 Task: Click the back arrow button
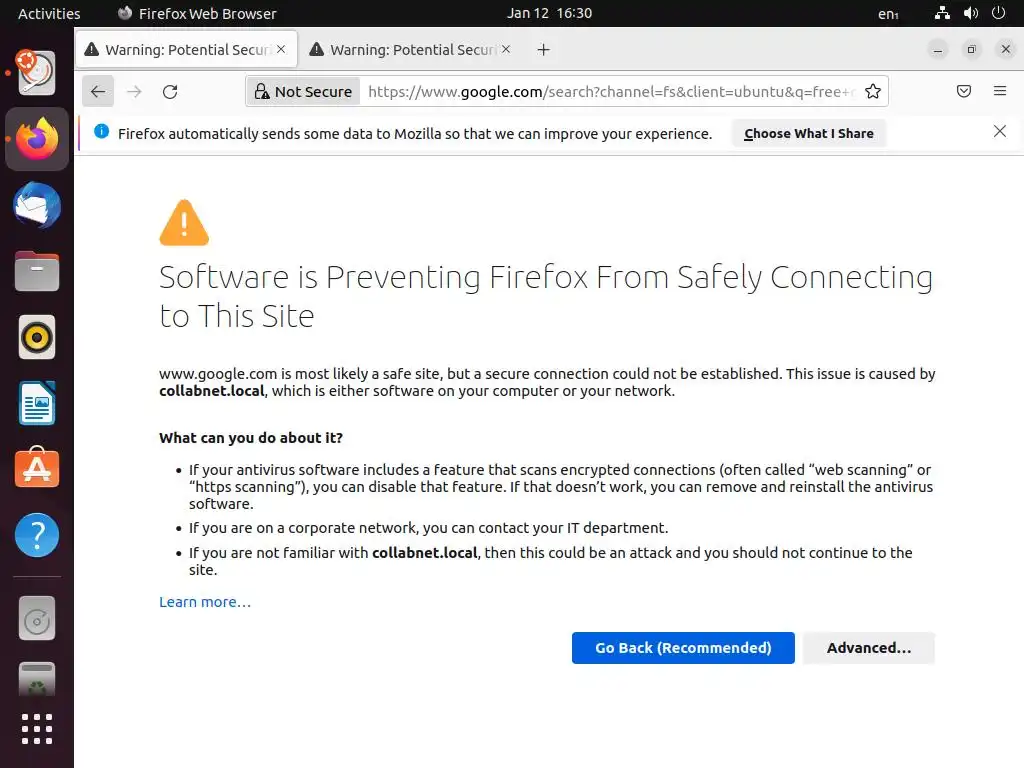point(97,92)
